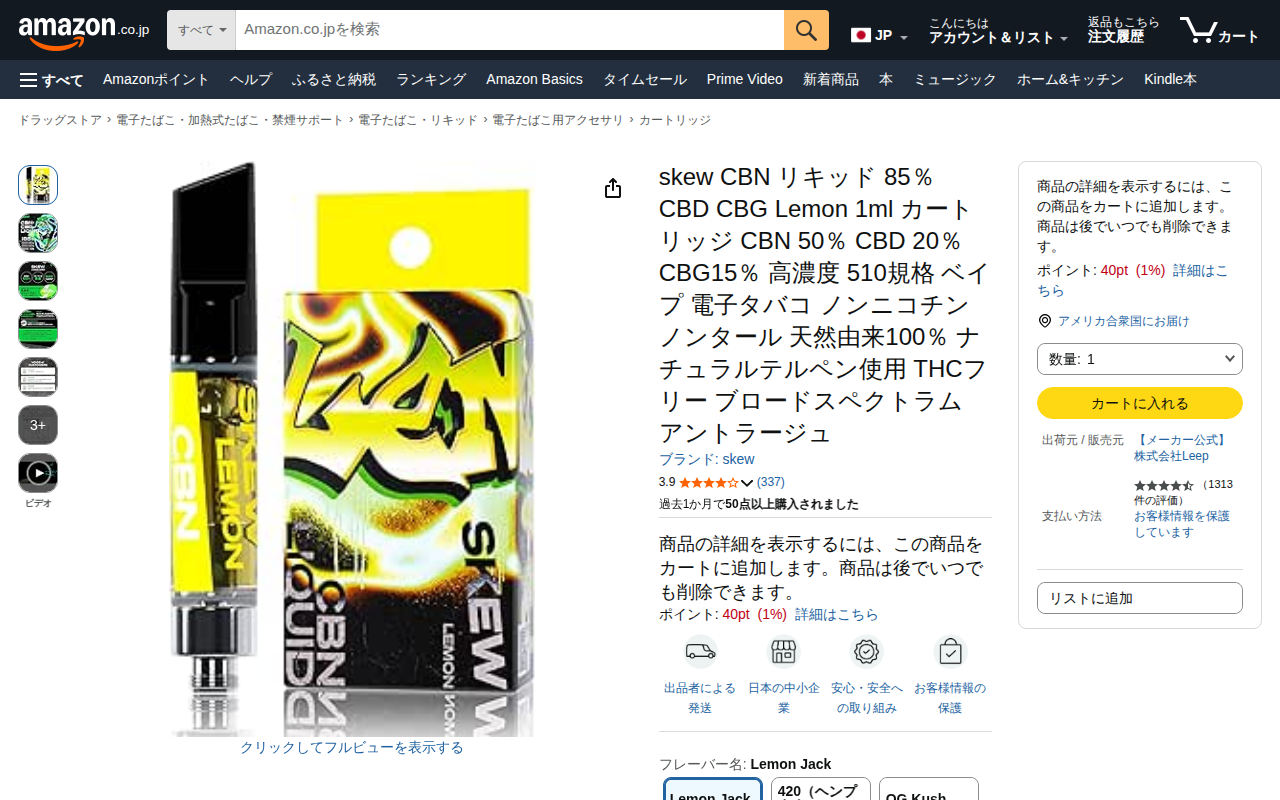Click the delivery truck 出品者による発送 icon
Image resolution: width=1280 pixels, height=800 pixels.
click(x=700, y=652)
